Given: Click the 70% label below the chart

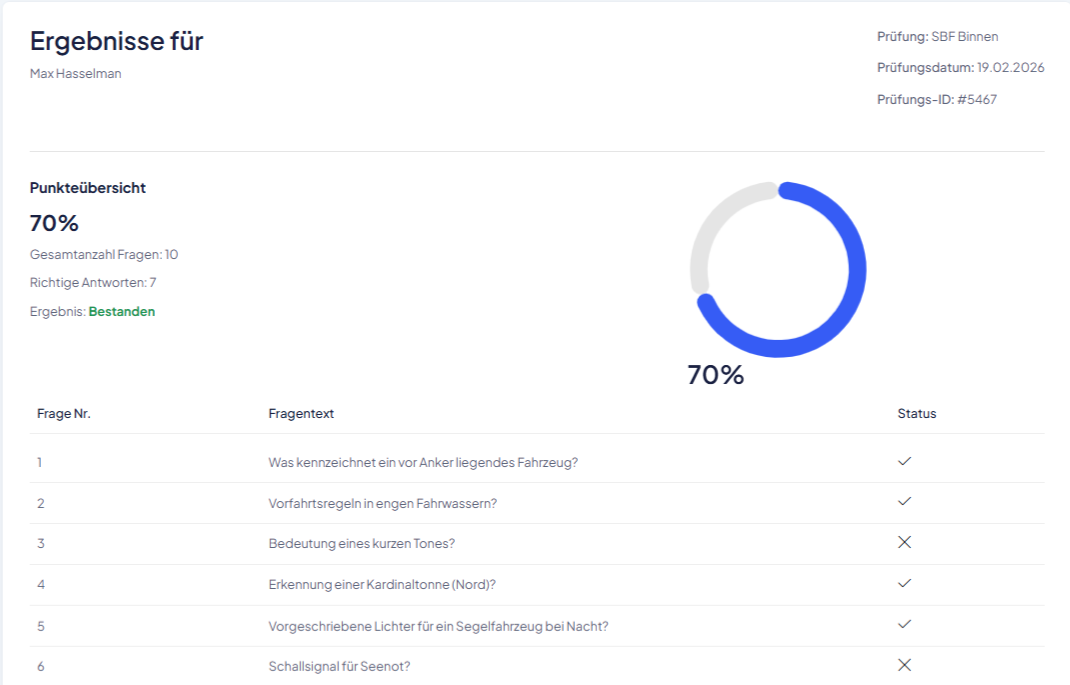Looking at the screenshot, I should (x=716, y=375).
